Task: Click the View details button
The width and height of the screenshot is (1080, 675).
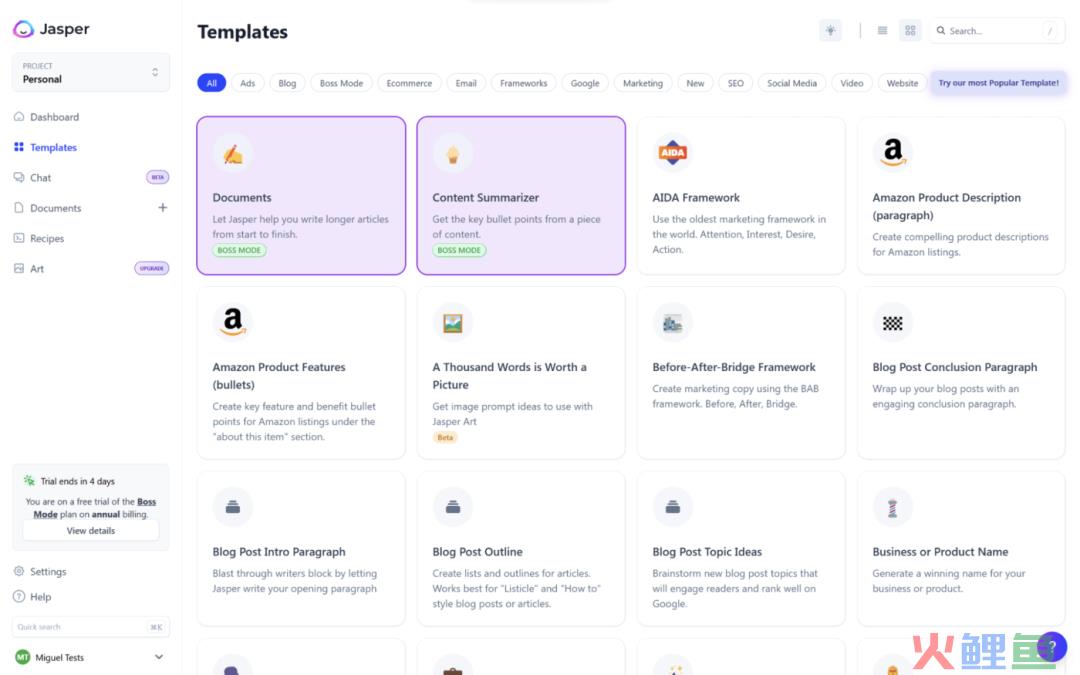Action: coord(91,530)
